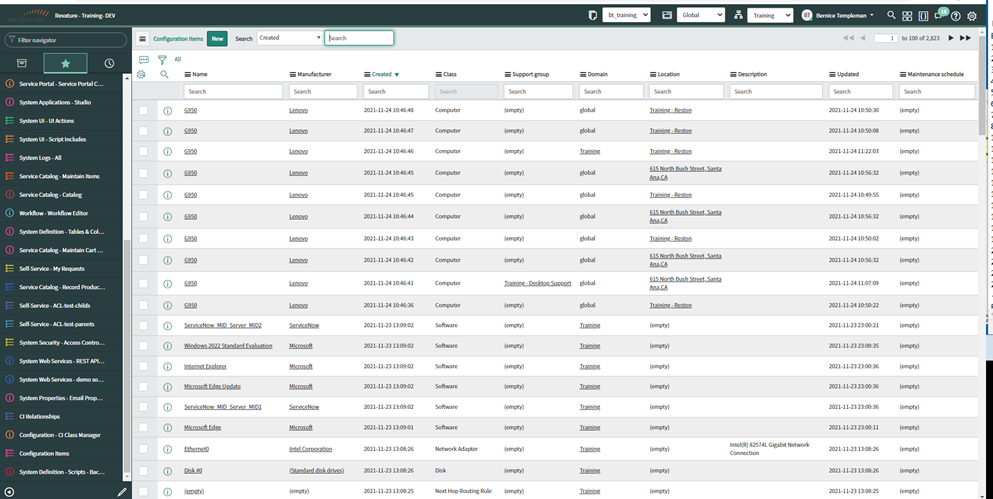Open the All applications navigator tab
This screenshot has height=499, width=993.
(x=22, y=63)
